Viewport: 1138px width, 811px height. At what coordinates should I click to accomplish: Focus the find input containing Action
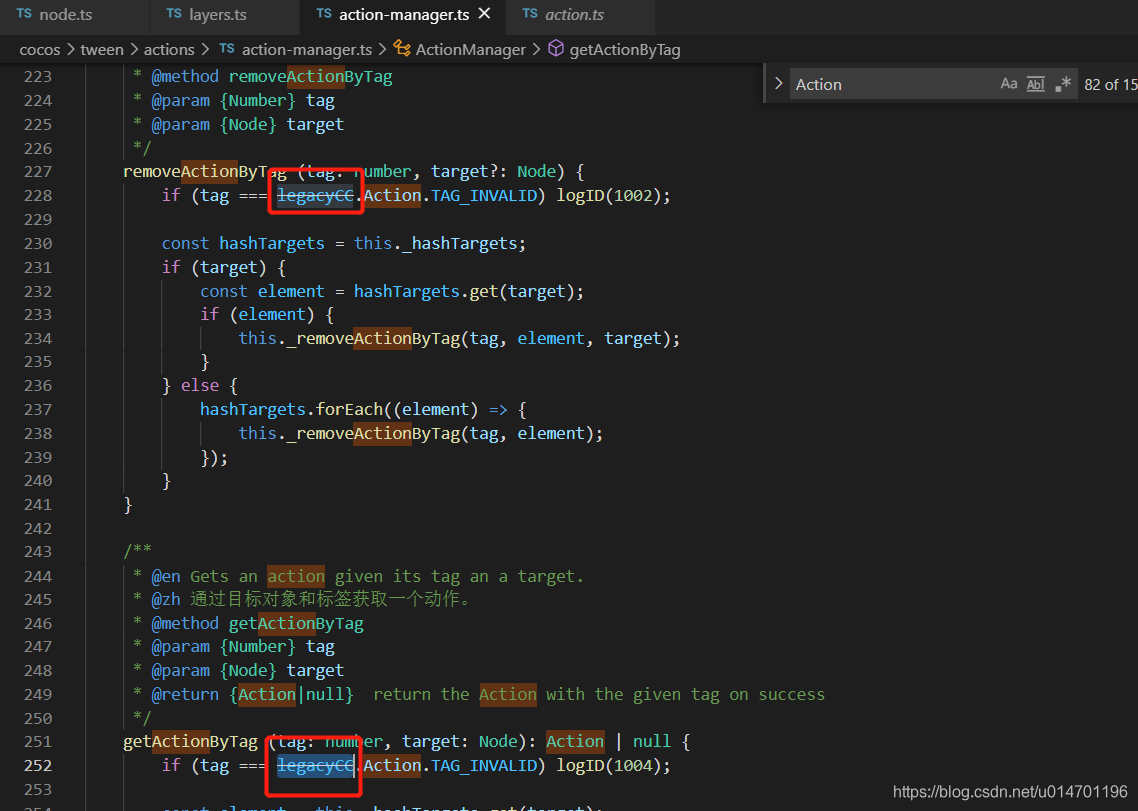pyautogui.click(x=893, y=84)
